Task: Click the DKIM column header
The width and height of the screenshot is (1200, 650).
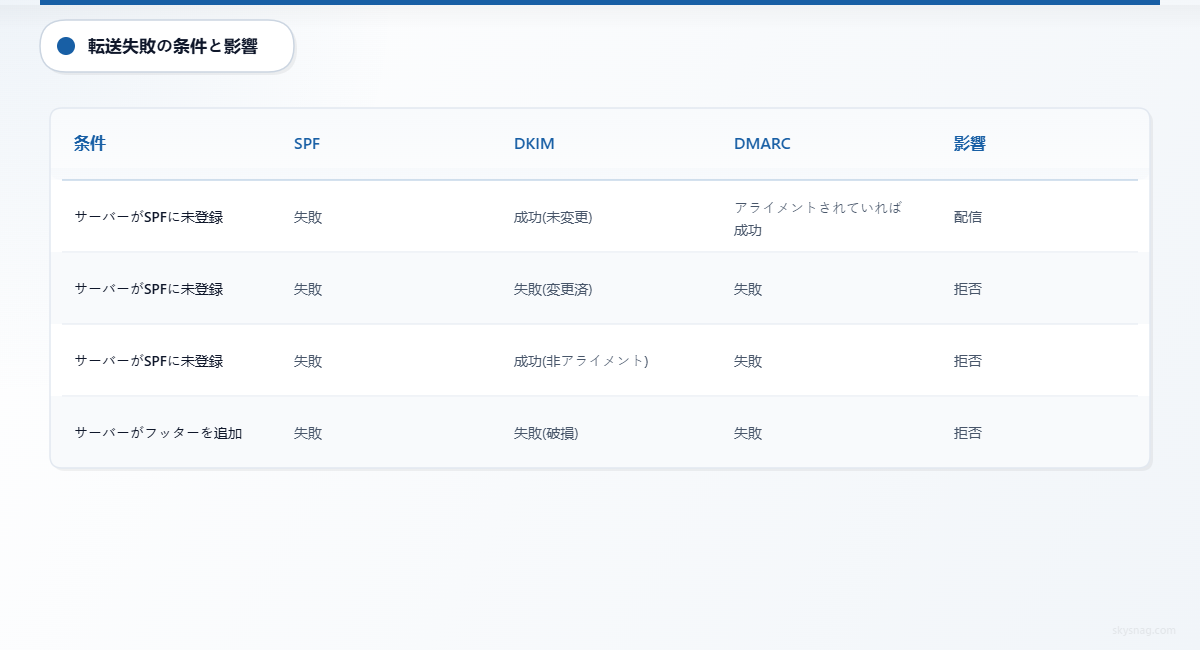Action: point(534,144)
